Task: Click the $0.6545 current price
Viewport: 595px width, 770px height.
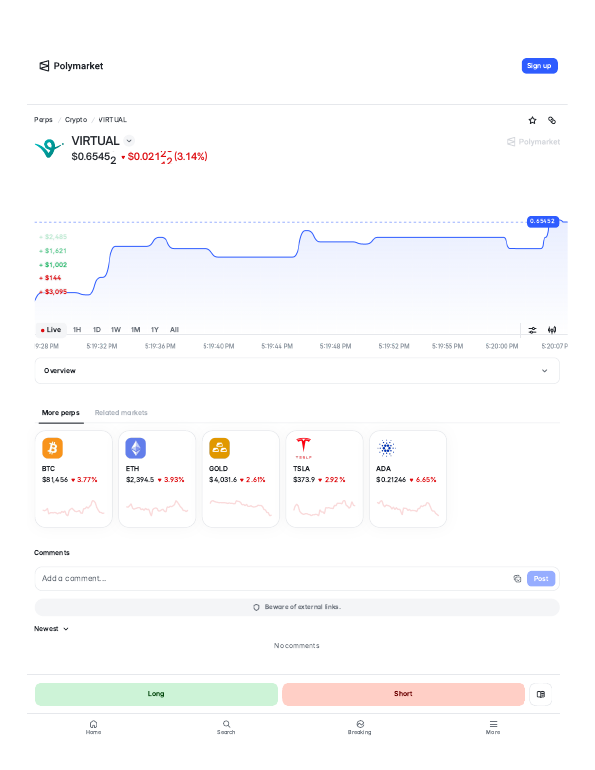Action: 94,157
